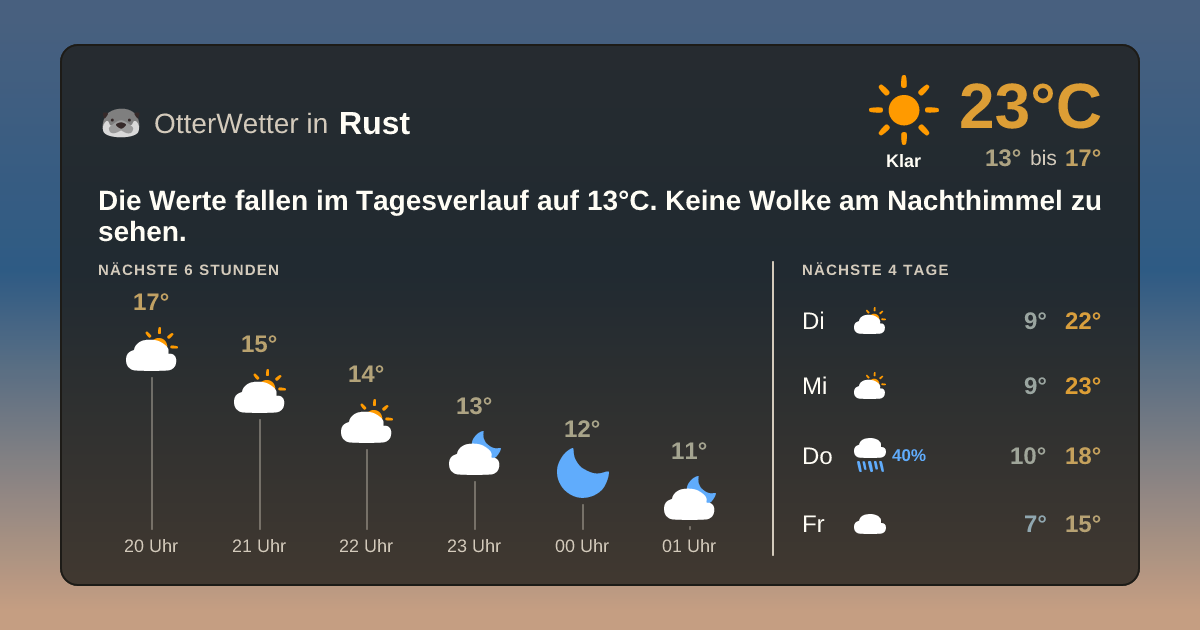Click the 21 Uhr time label
Screen dimensions: 1200x630
[x=259, y=546]
